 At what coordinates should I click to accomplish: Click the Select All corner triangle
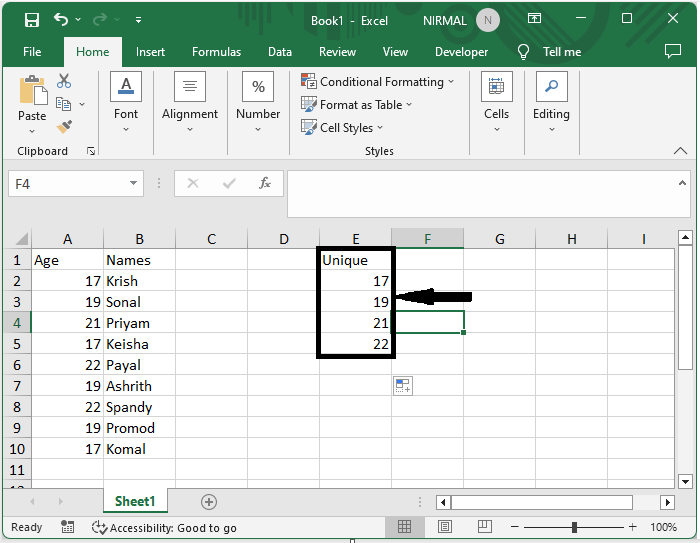click(x=20, y=238)
